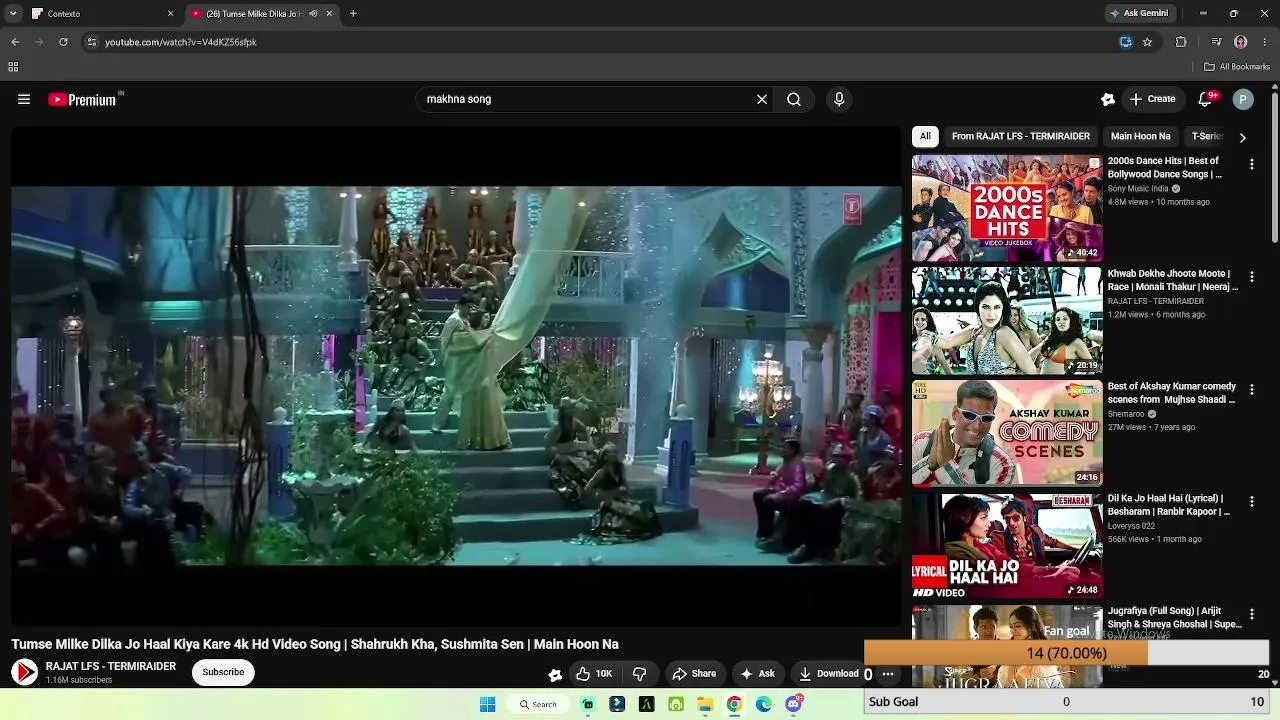Open Chrome from the taskbar
1280x720 pixels.
(x=734, y=705)
